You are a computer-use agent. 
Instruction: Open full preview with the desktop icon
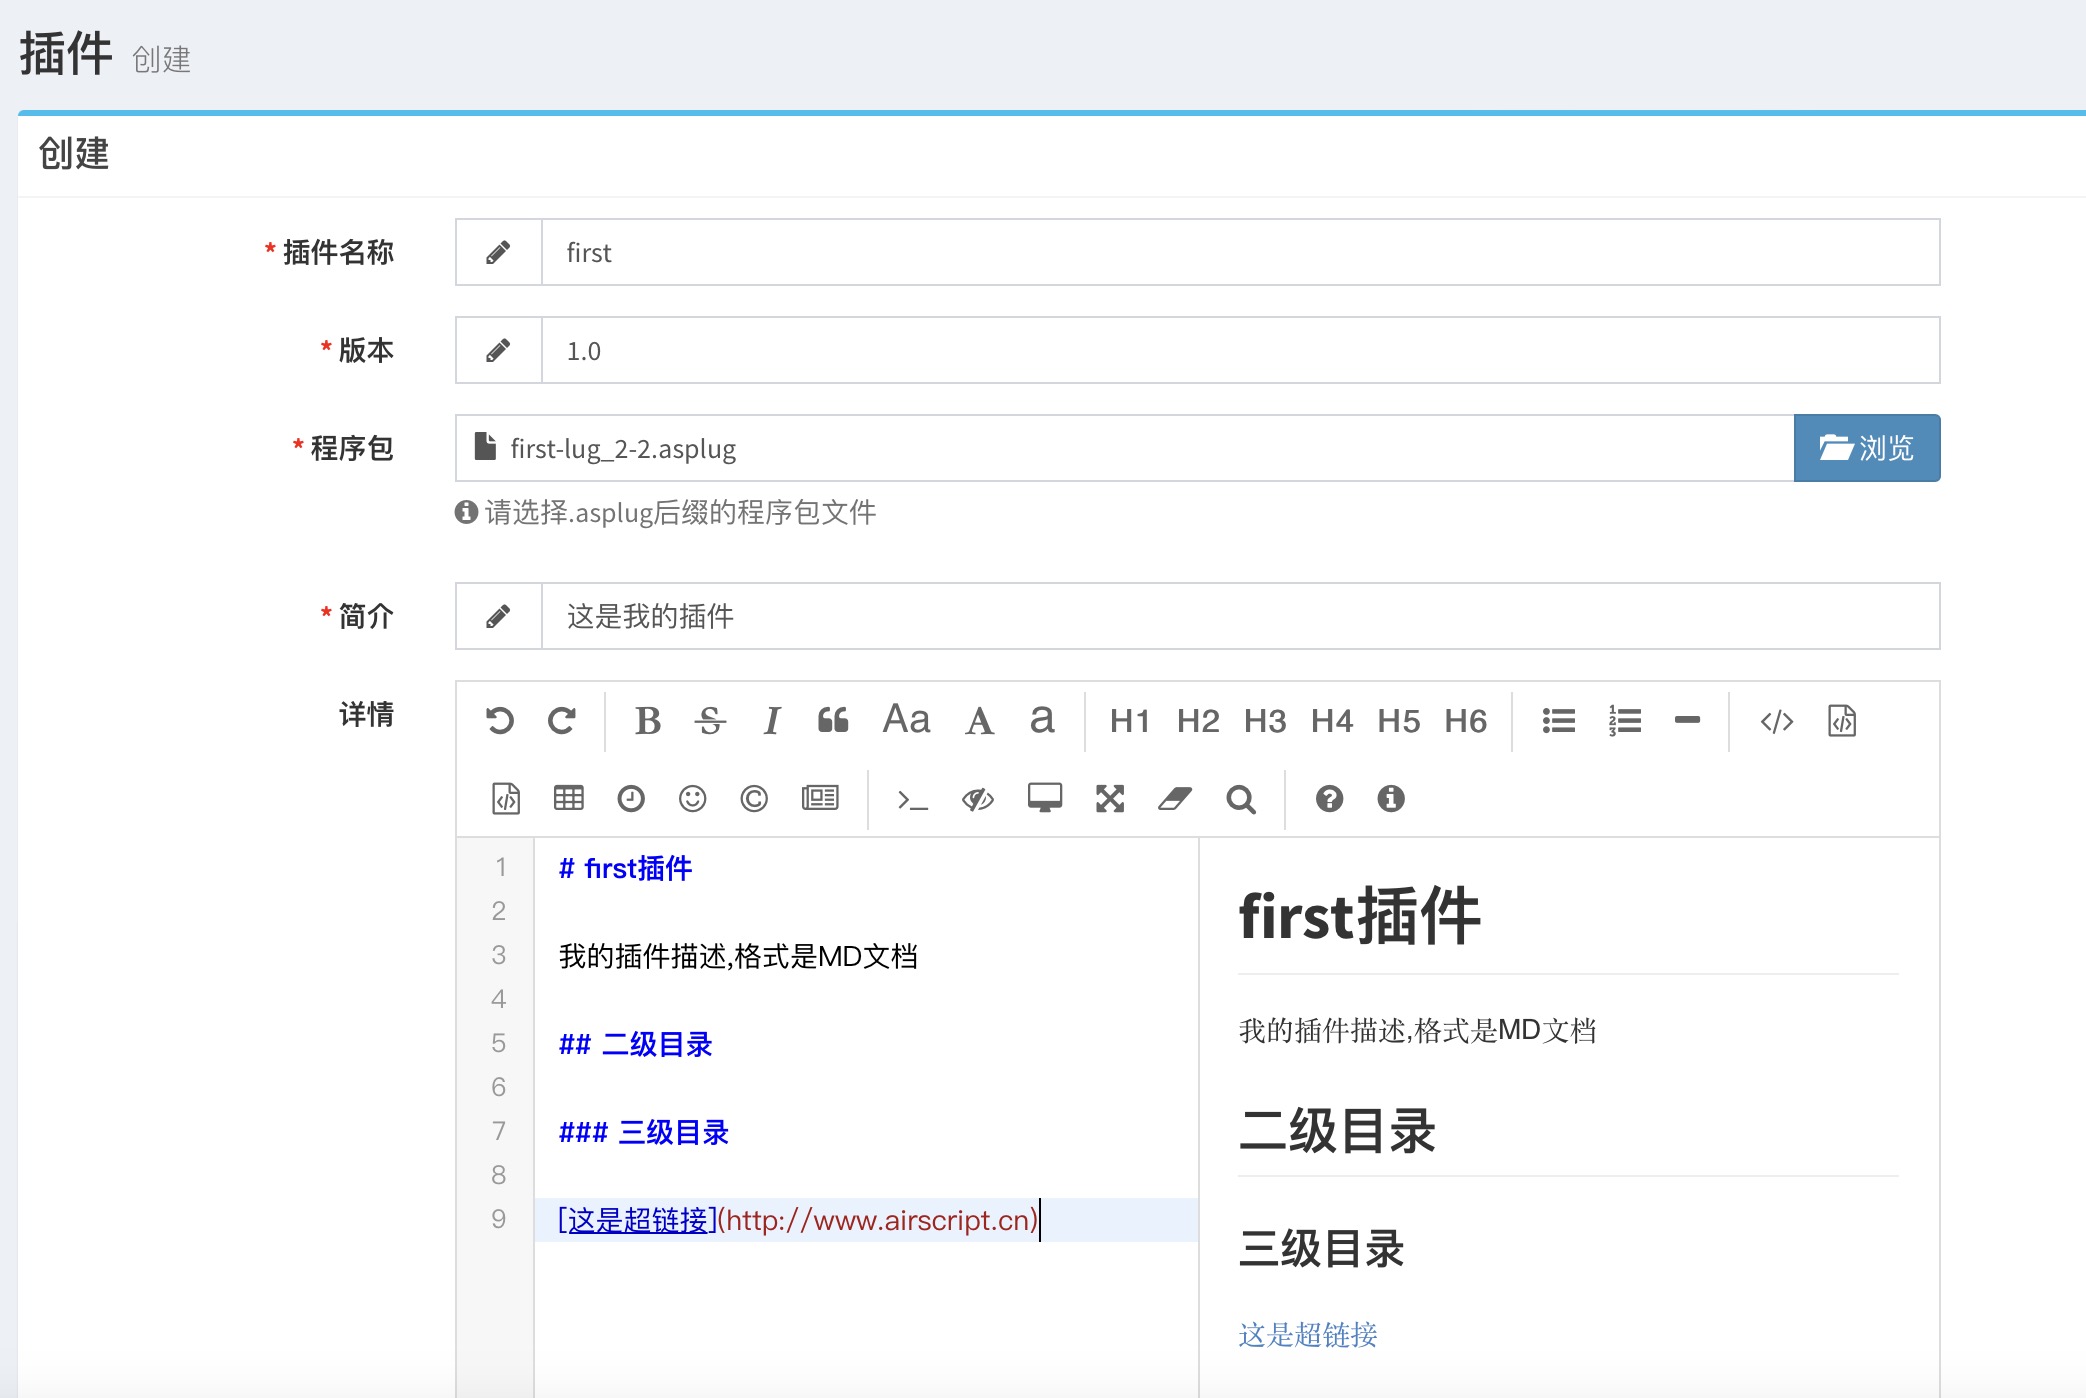(1045, 798)
